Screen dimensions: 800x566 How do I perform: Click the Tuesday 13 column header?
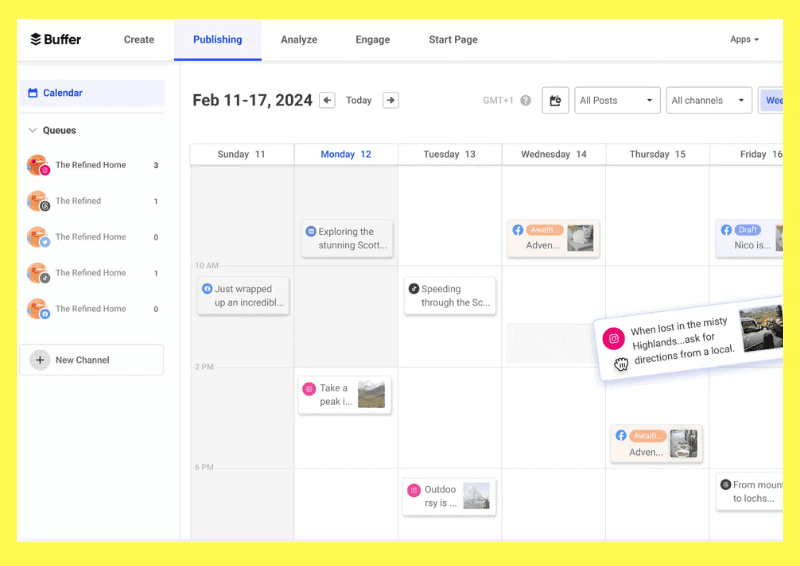pos(449,154)
